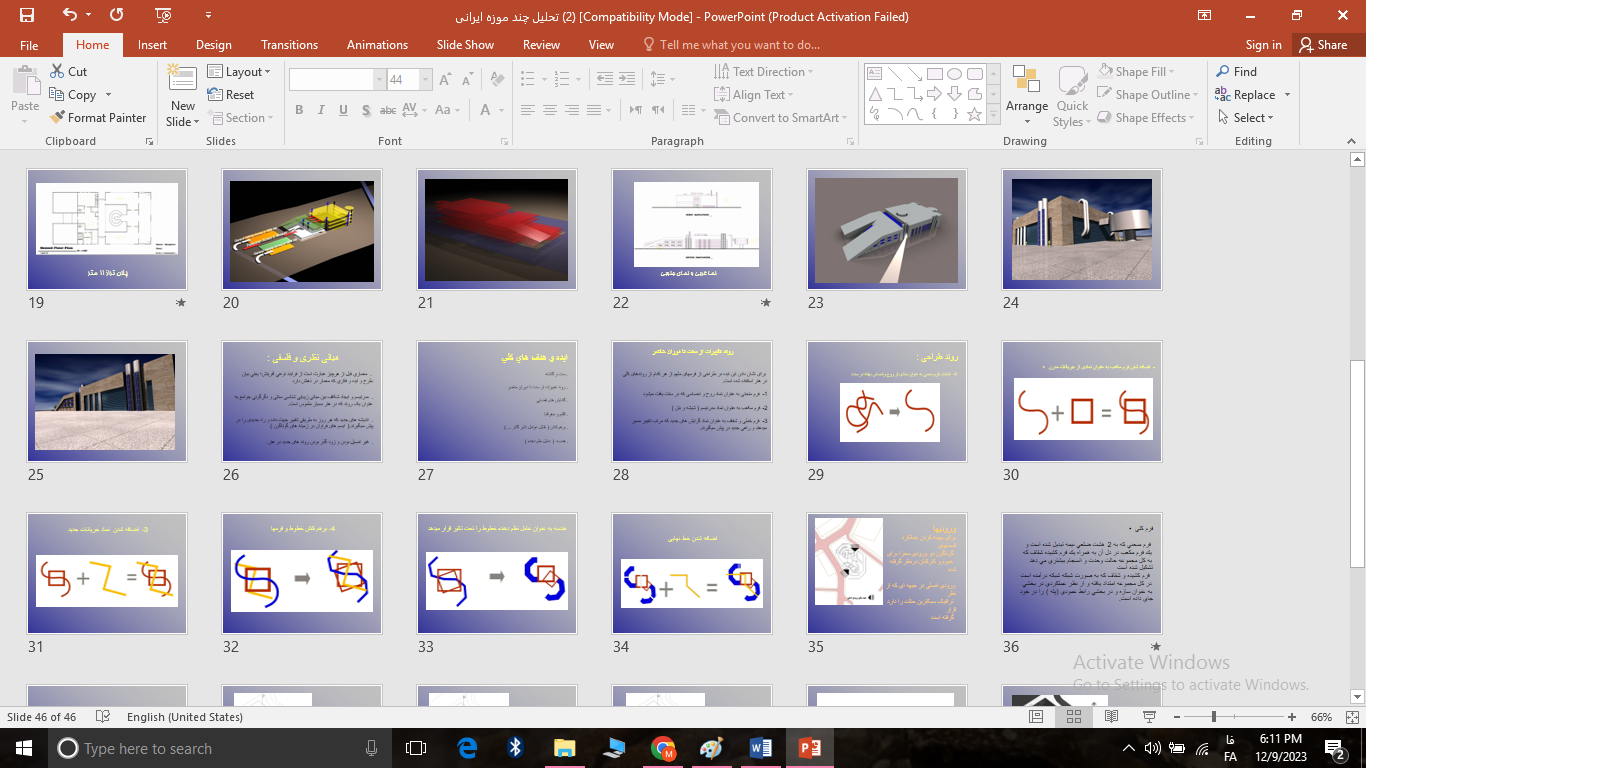Open the Transitions ribbon tab
Screen dimensions: 1601x768
(x=289, y=45)
